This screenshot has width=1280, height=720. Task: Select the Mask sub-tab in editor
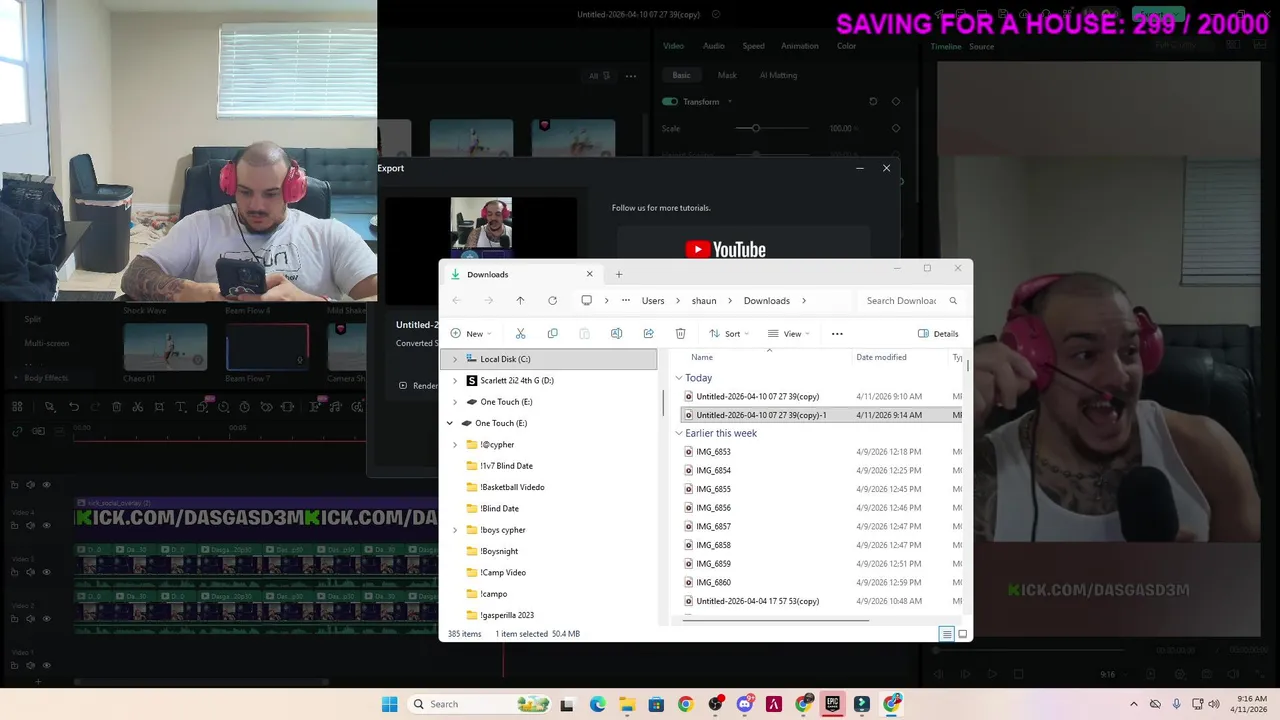click(x=727, y=75)
